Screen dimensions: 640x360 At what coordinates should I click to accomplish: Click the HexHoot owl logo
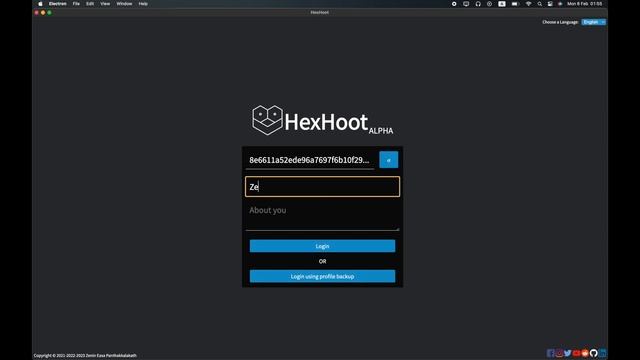[267, 120]
